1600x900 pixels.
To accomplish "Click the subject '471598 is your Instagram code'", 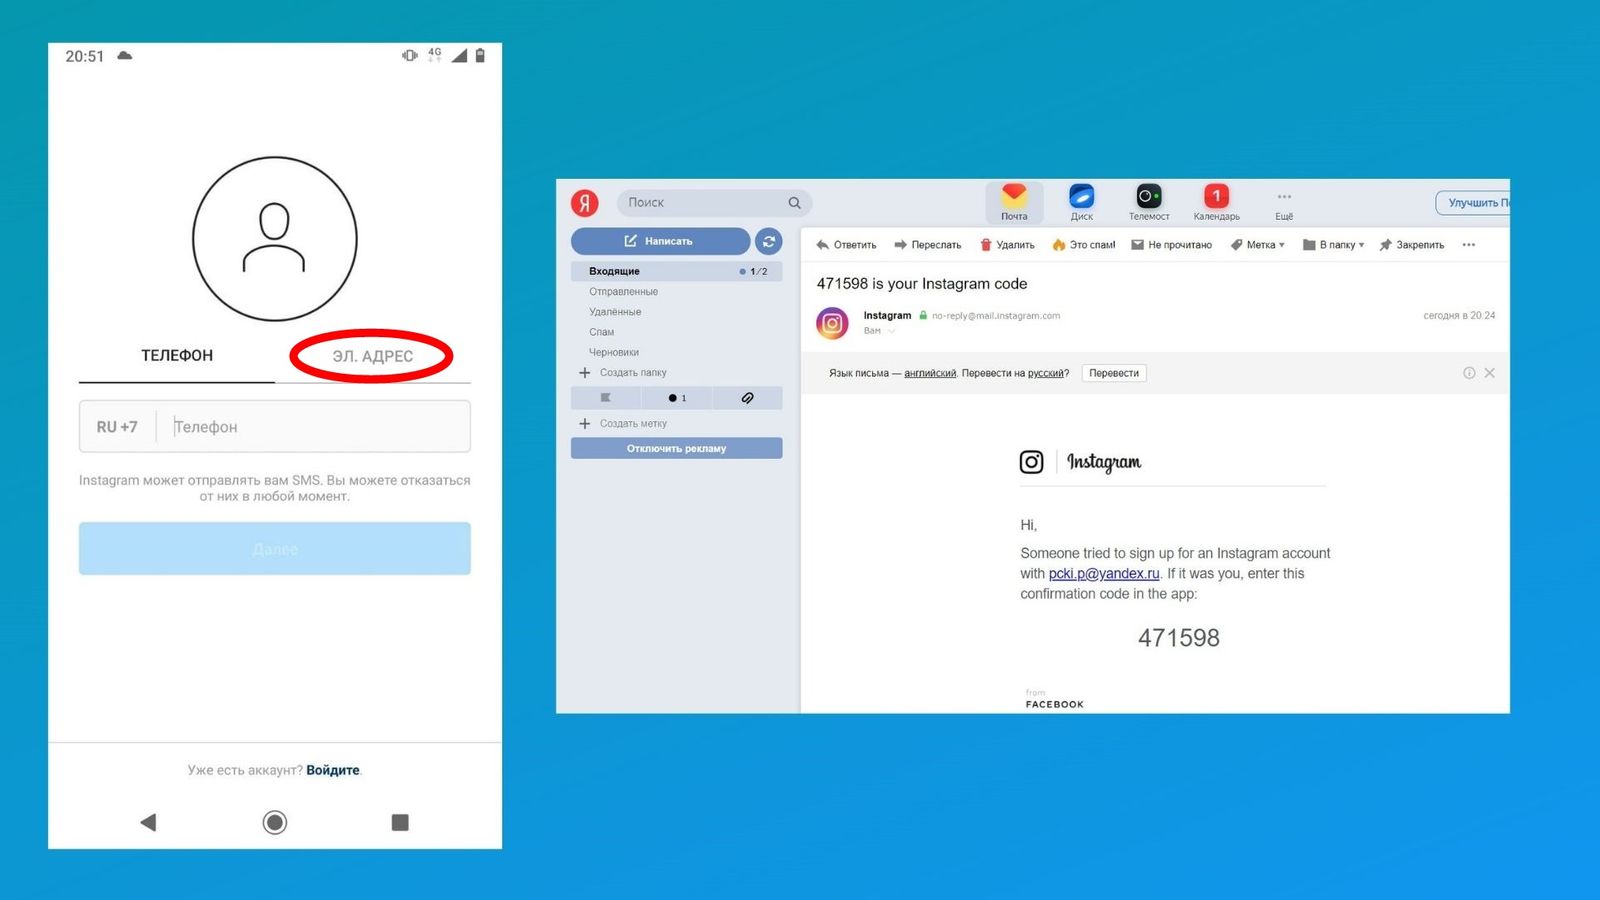I will pos(922,284).
